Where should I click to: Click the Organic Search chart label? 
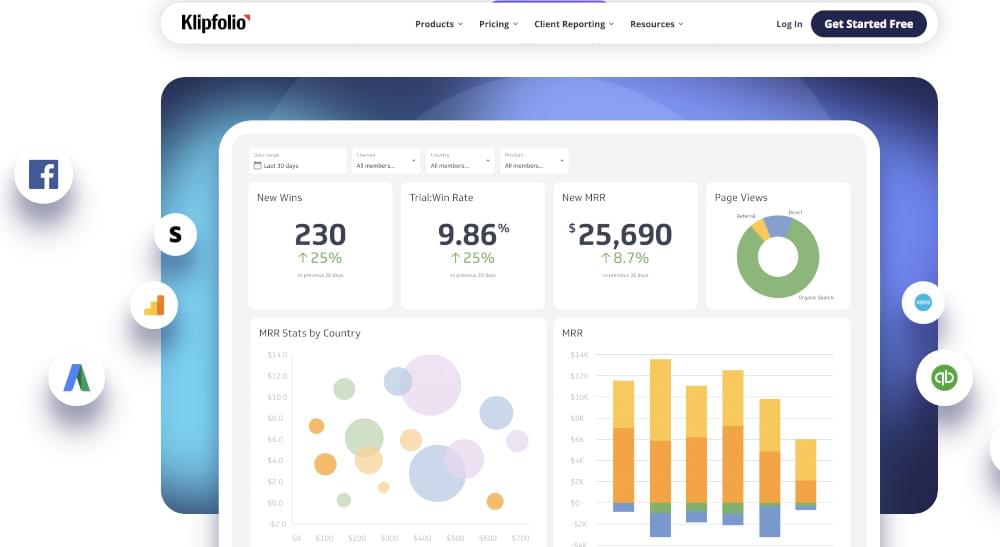pyautogui.click(x=816, y=298)
